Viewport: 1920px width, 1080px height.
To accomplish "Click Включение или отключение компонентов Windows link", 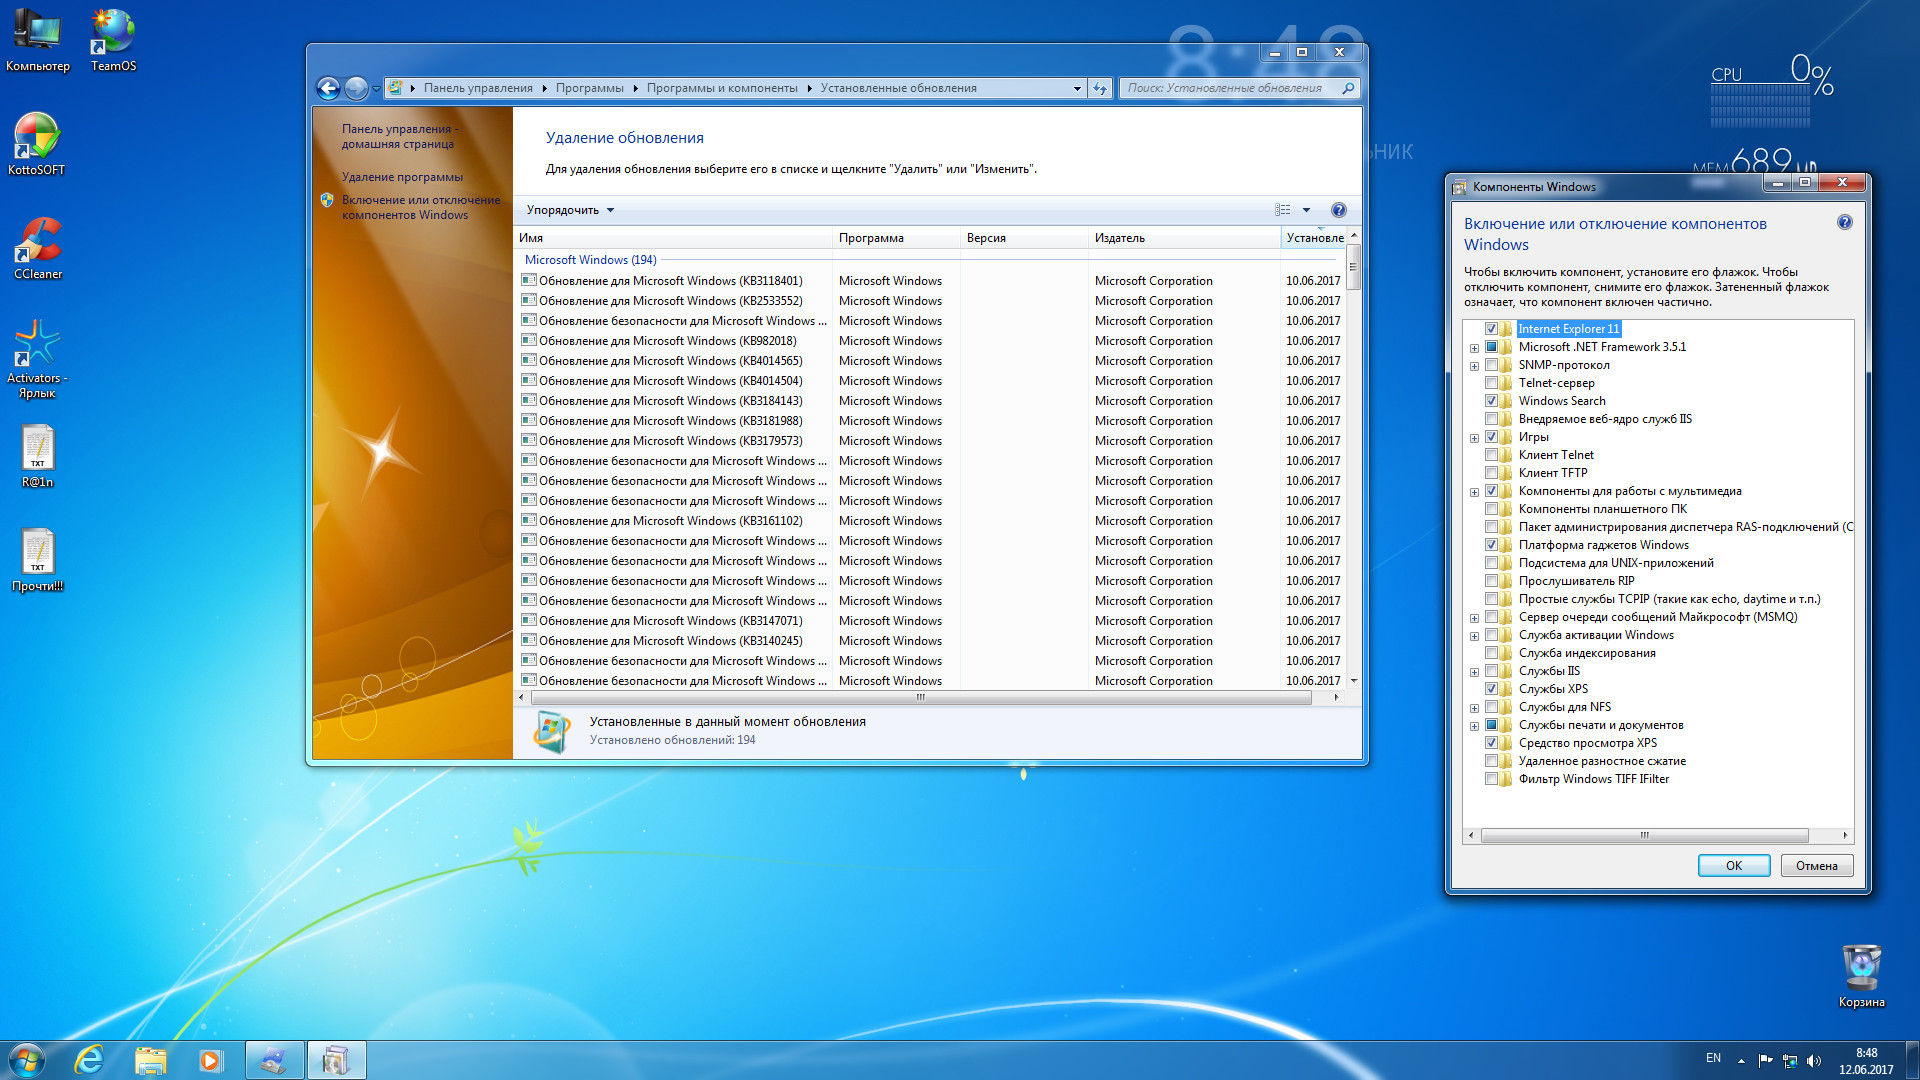I will pyautogui.click(x=421, y=207).
